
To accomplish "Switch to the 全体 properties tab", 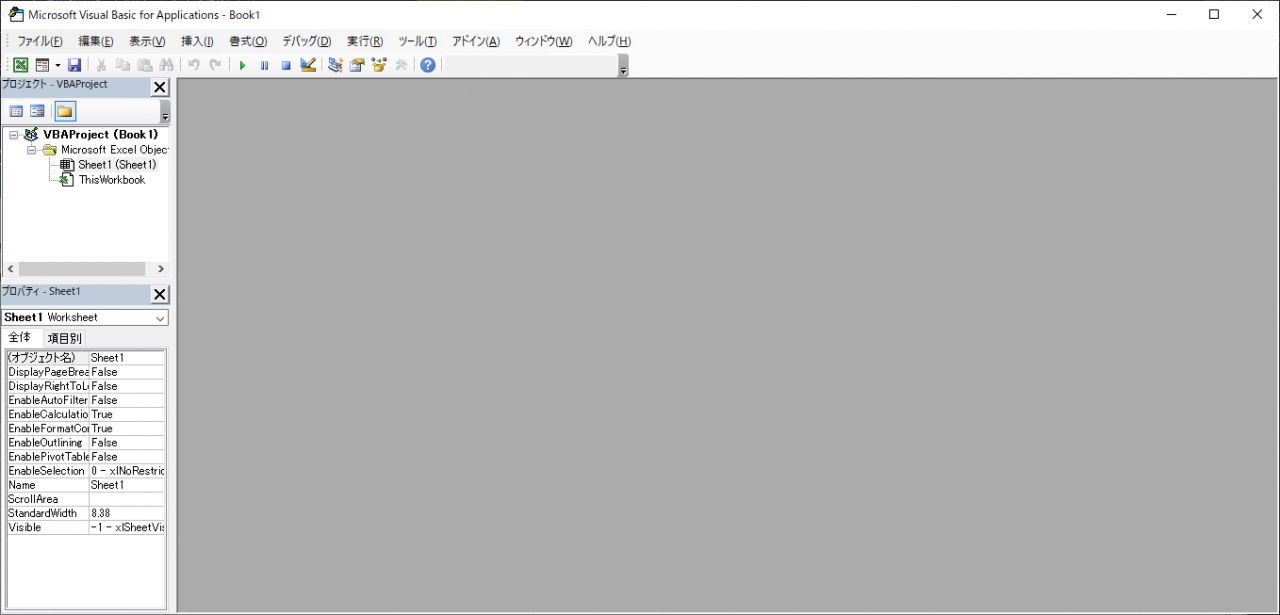I will coord(20,338).
